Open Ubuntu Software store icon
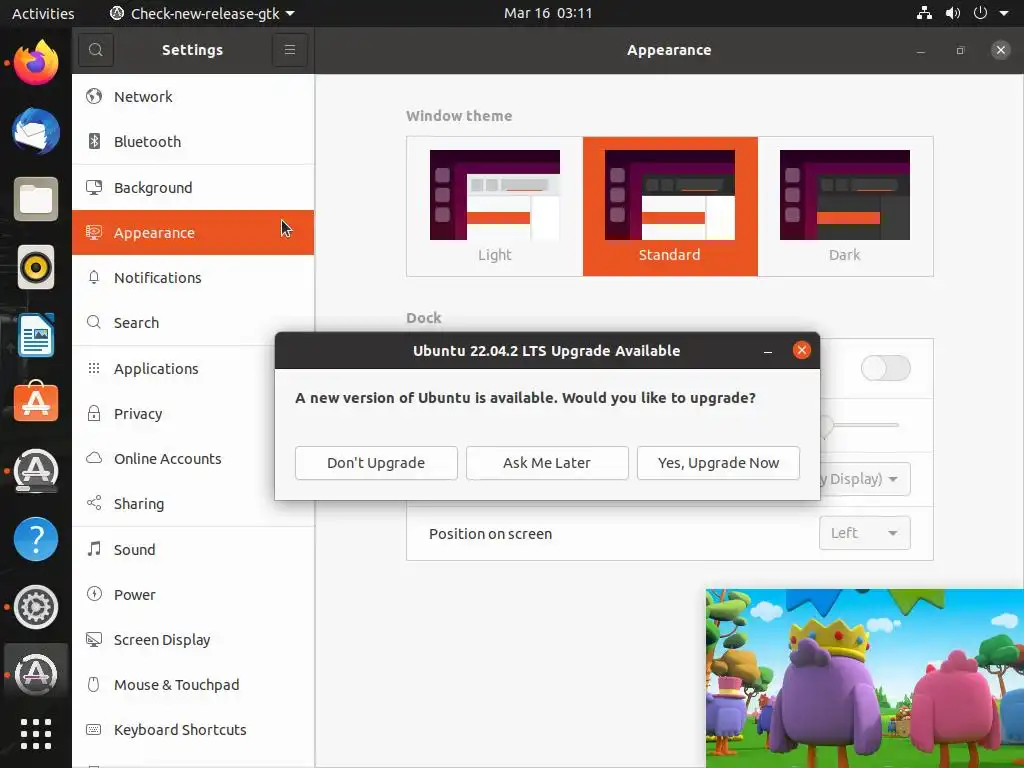The height and width of the screenshot is (768, 1024). click(36, 403)
